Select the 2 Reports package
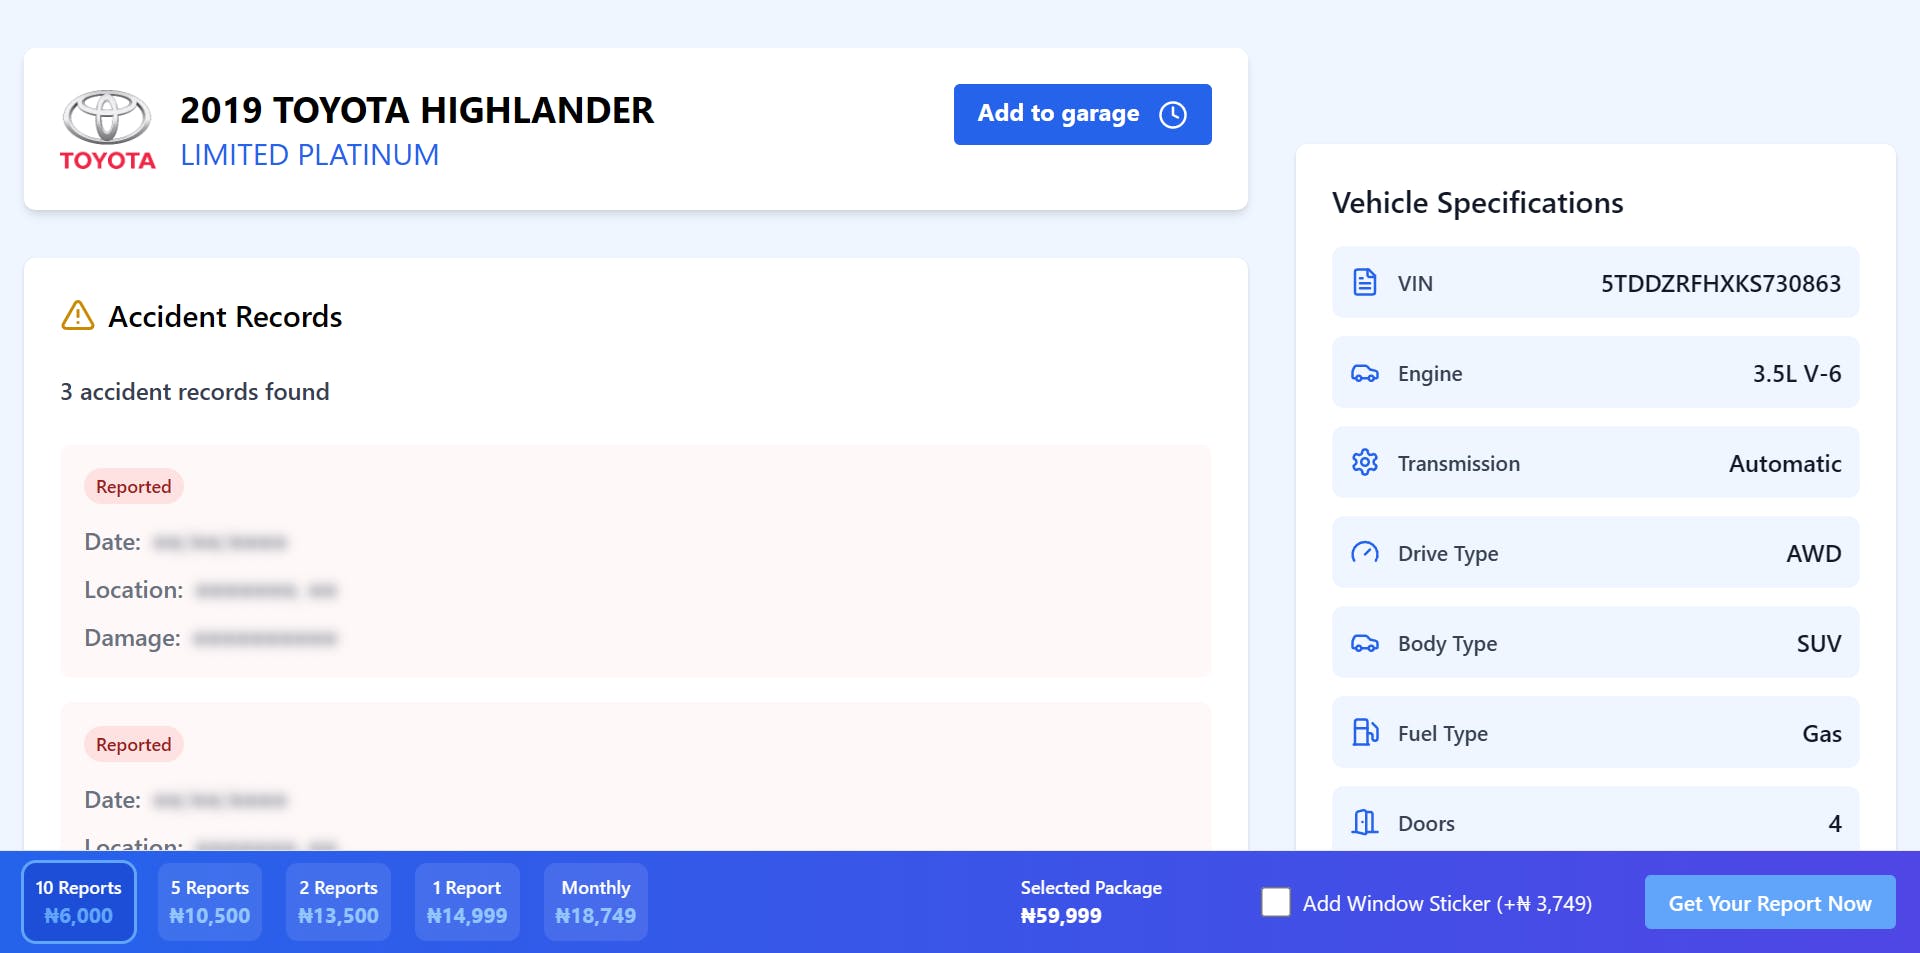 click(338, 901)
